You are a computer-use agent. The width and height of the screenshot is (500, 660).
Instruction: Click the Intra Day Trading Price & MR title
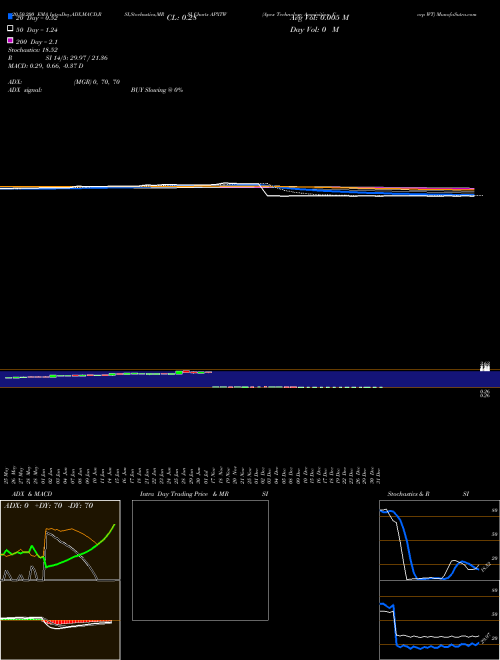click(184, 494)
